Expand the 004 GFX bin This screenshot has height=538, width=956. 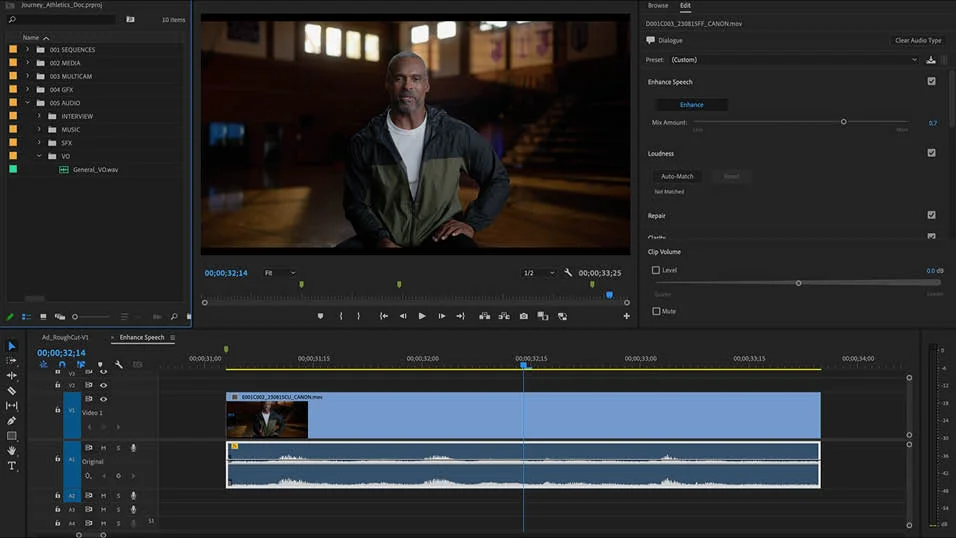coord(27,90)
